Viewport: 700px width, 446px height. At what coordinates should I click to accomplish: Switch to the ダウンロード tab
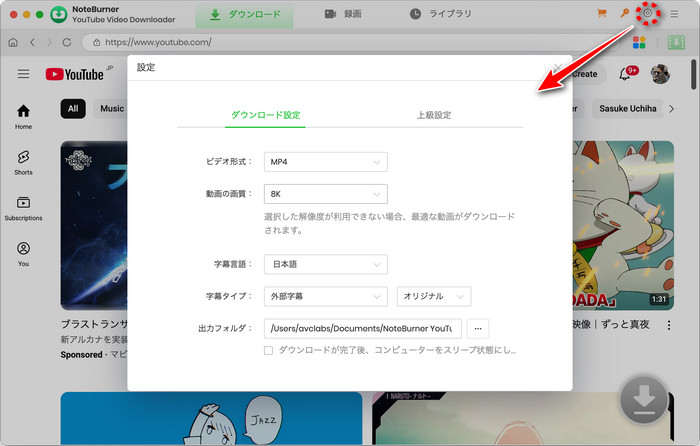[244, 14]
